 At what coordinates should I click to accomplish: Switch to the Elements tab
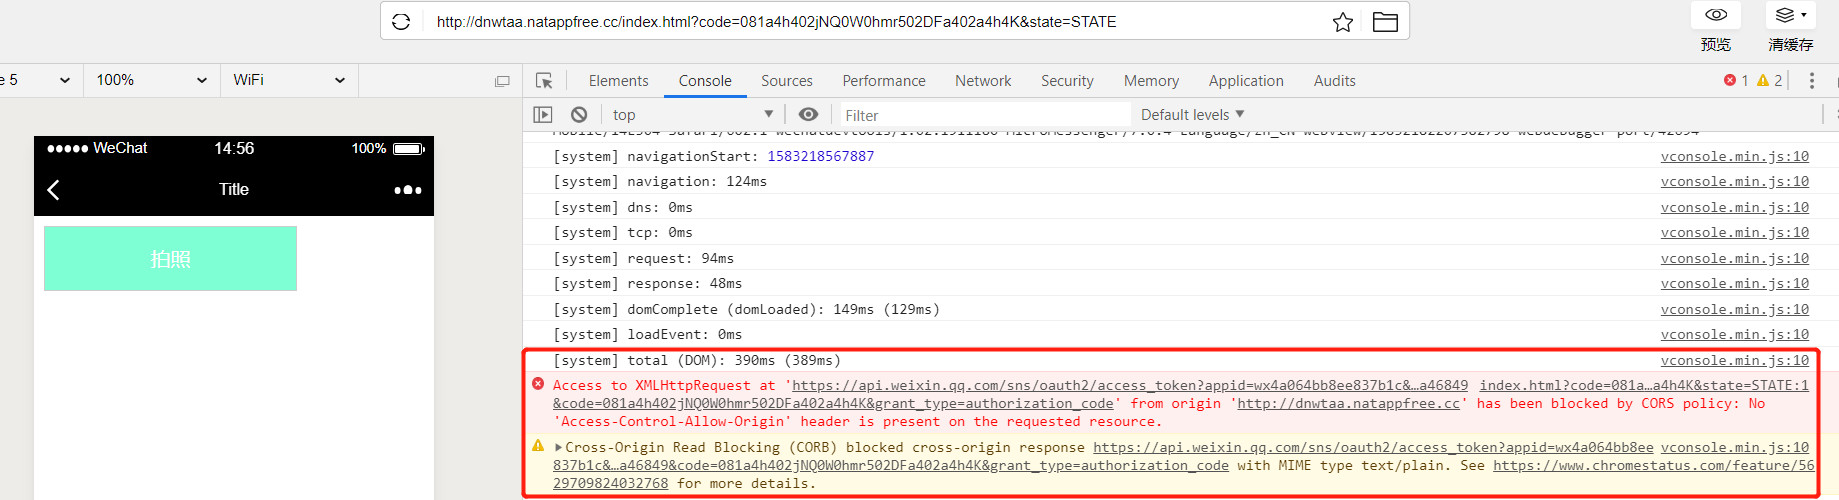tap(618, 81)
